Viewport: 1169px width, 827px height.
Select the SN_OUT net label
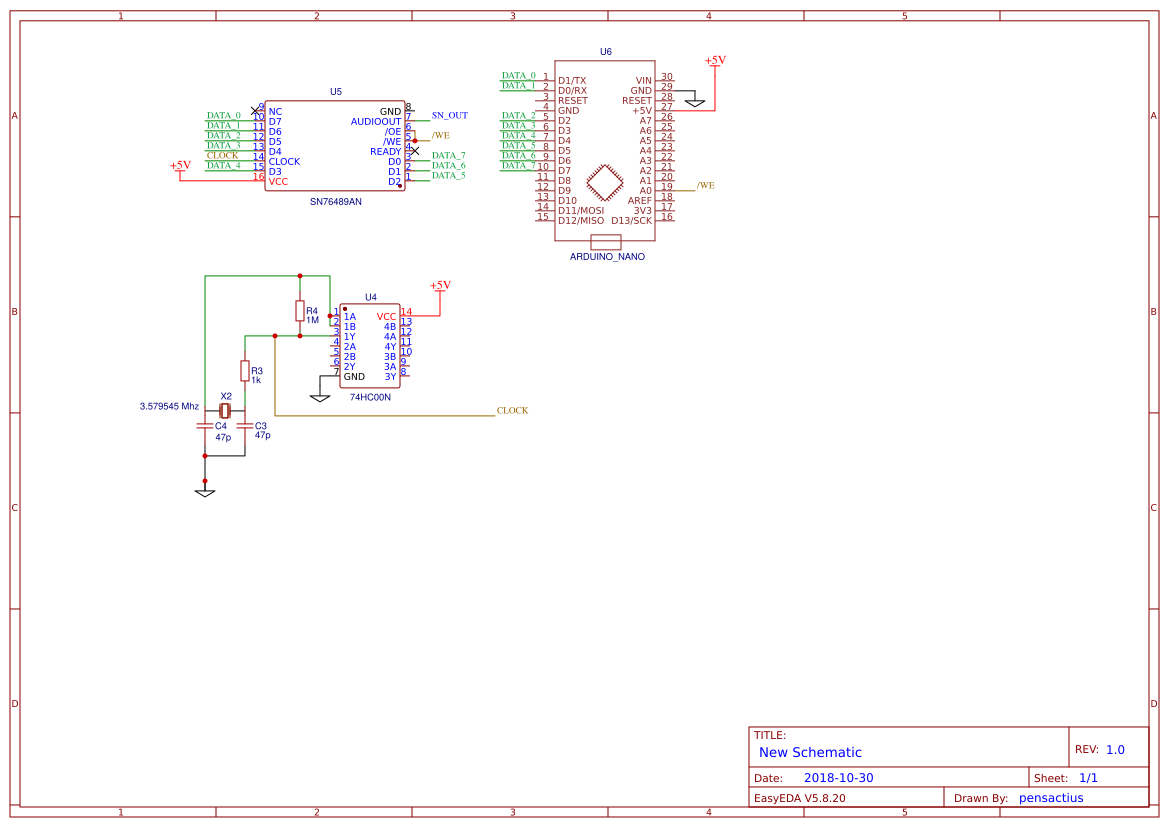tap(449, 116)
